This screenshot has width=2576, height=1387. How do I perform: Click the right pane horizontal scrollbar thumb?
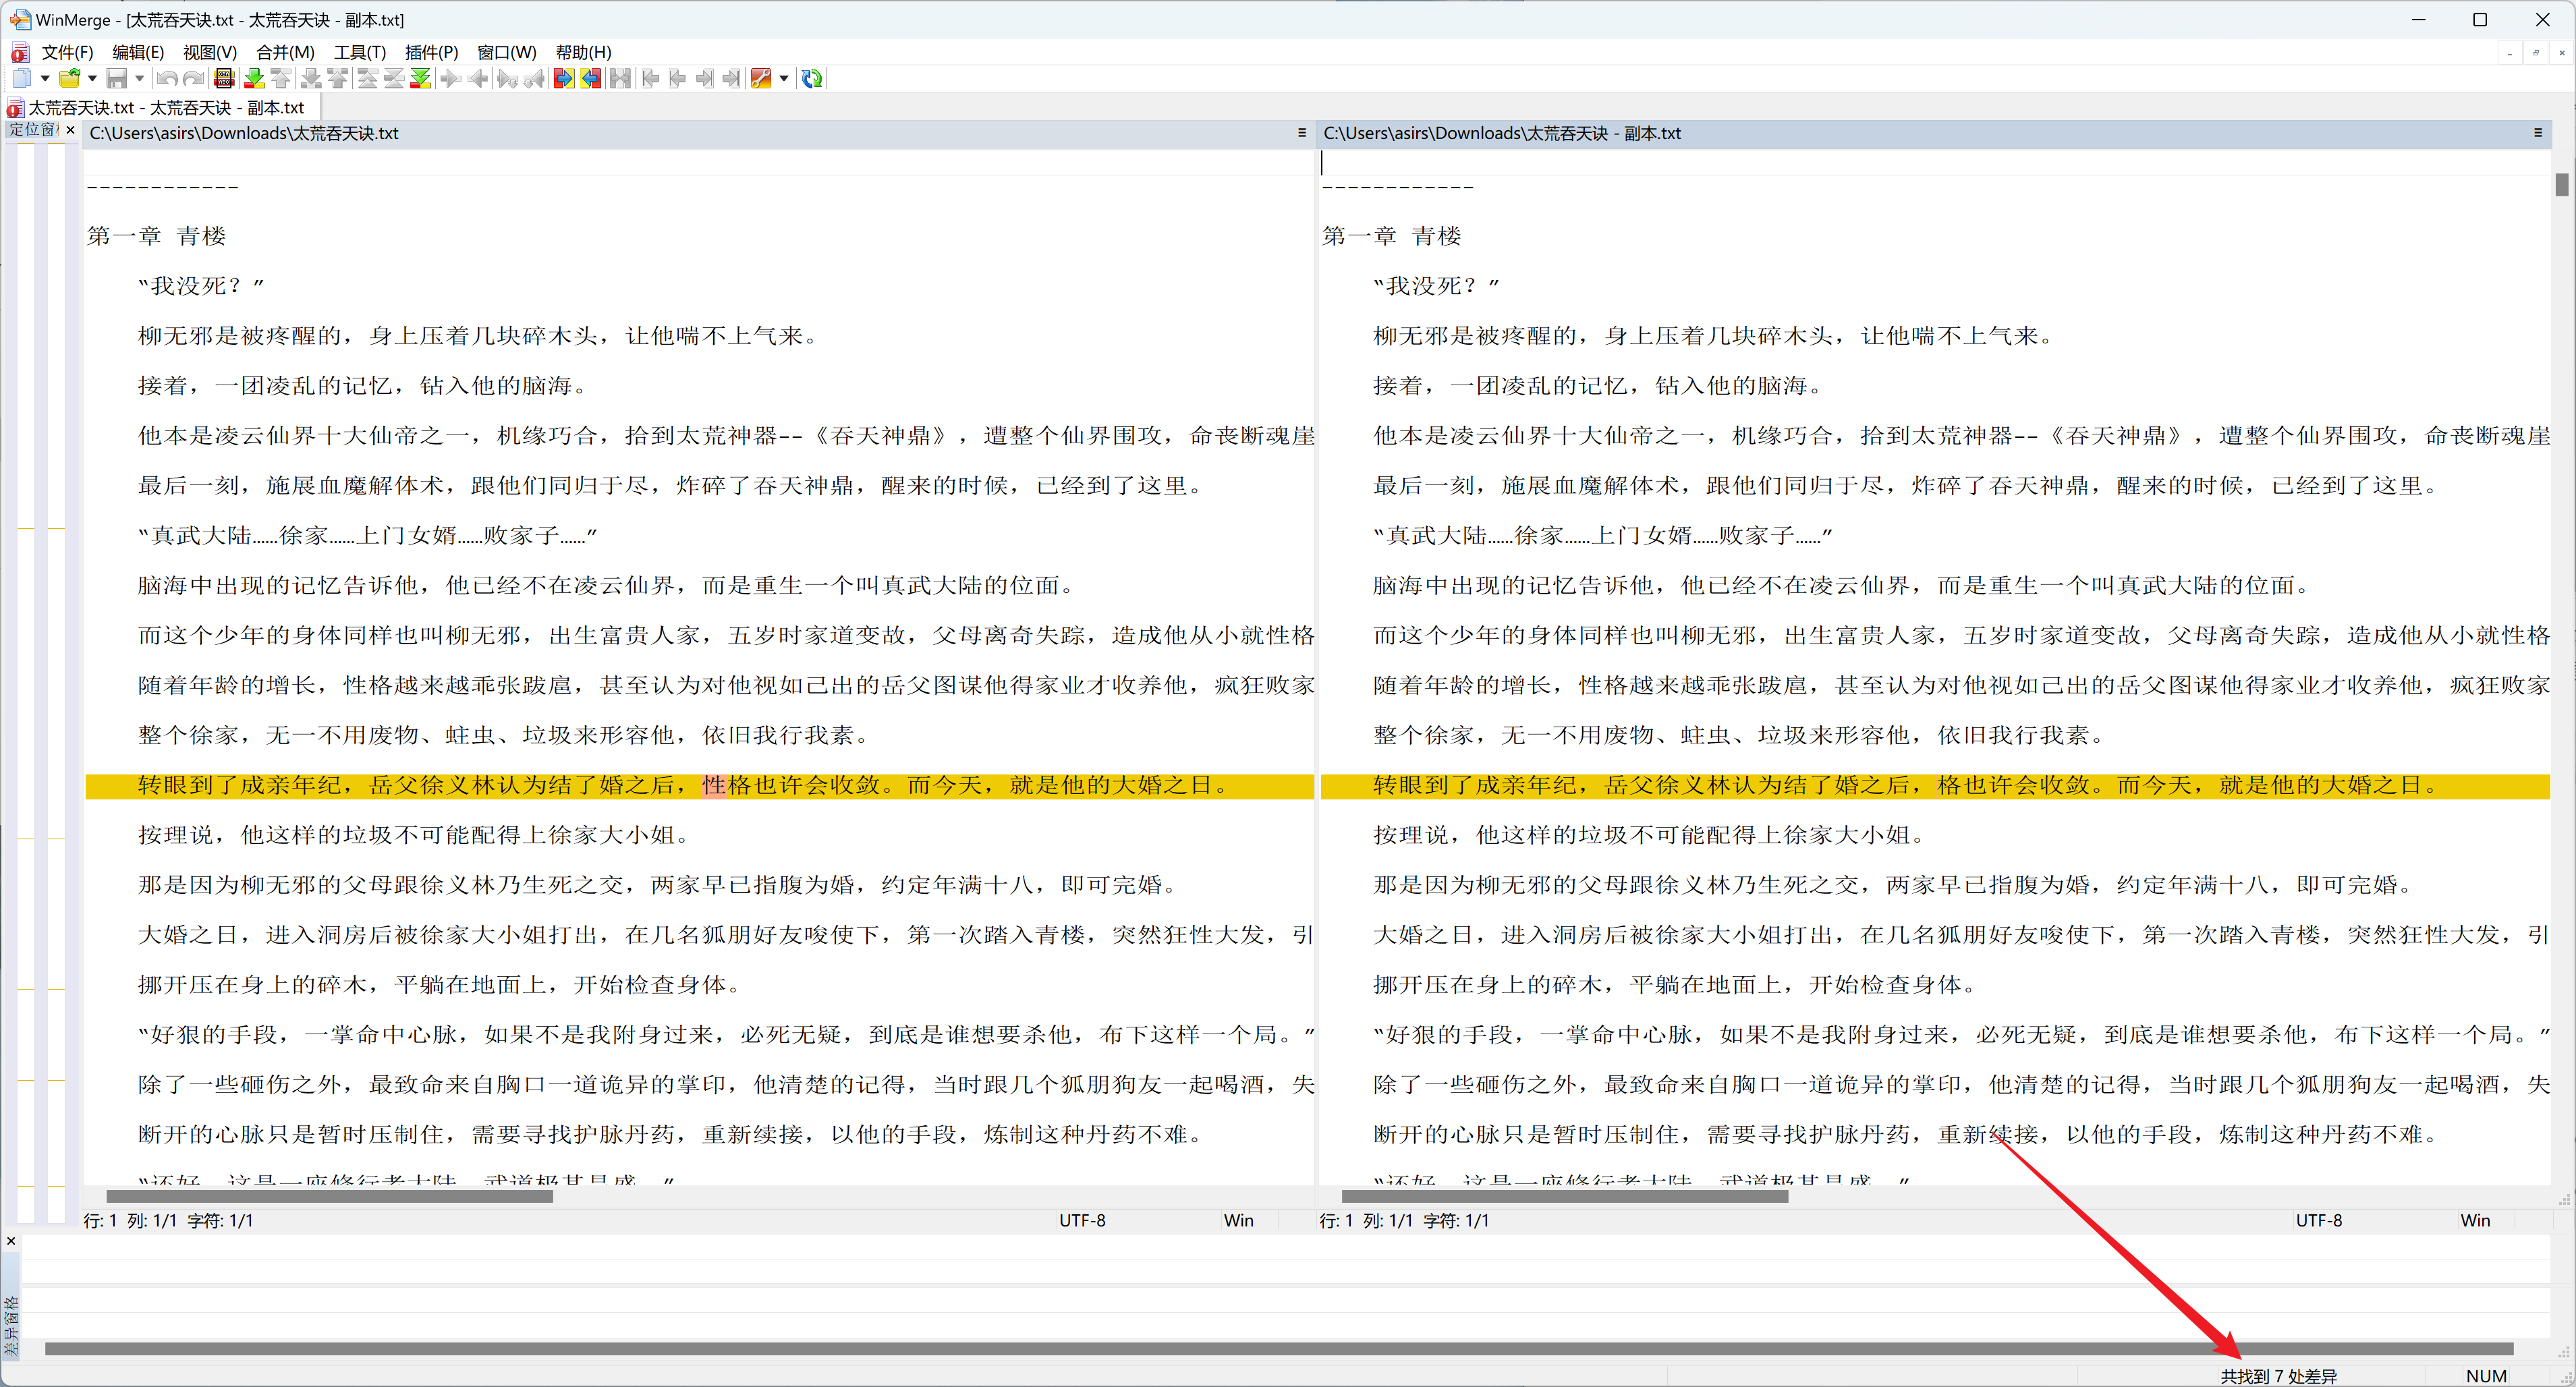1564,1196
